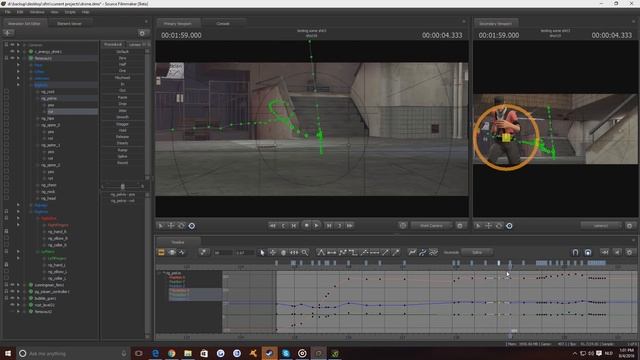Click the plus button to add animation set
Screen dimensions: 640x360
click(8, 33)
